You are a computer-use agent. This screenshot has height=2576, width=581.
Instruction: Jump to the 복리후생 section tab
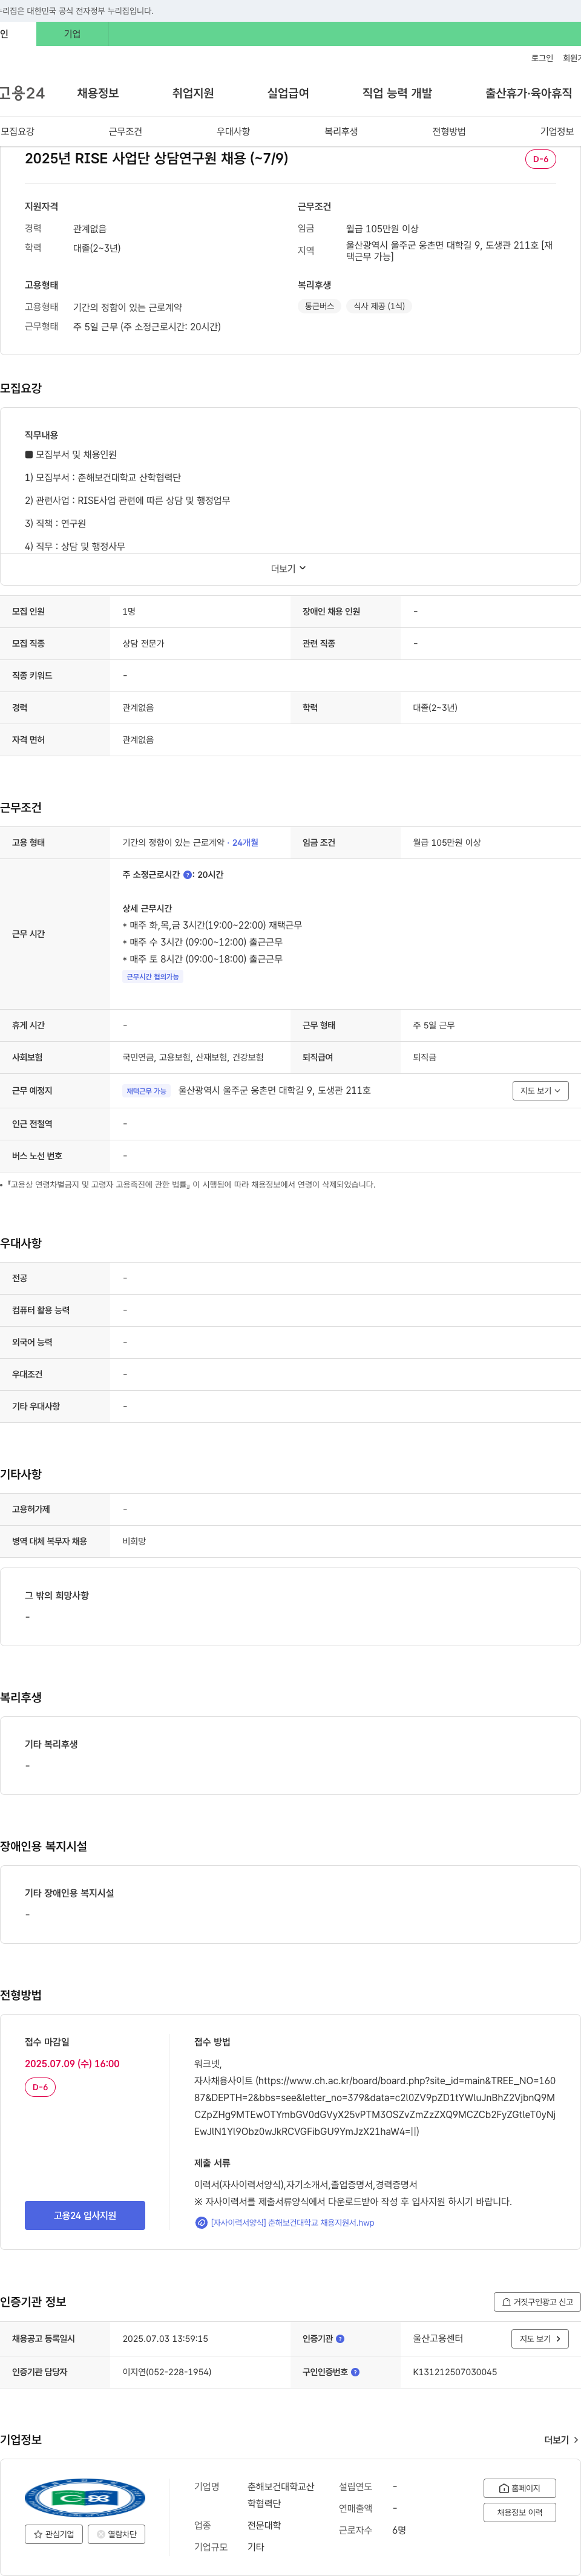coord(341,131)
